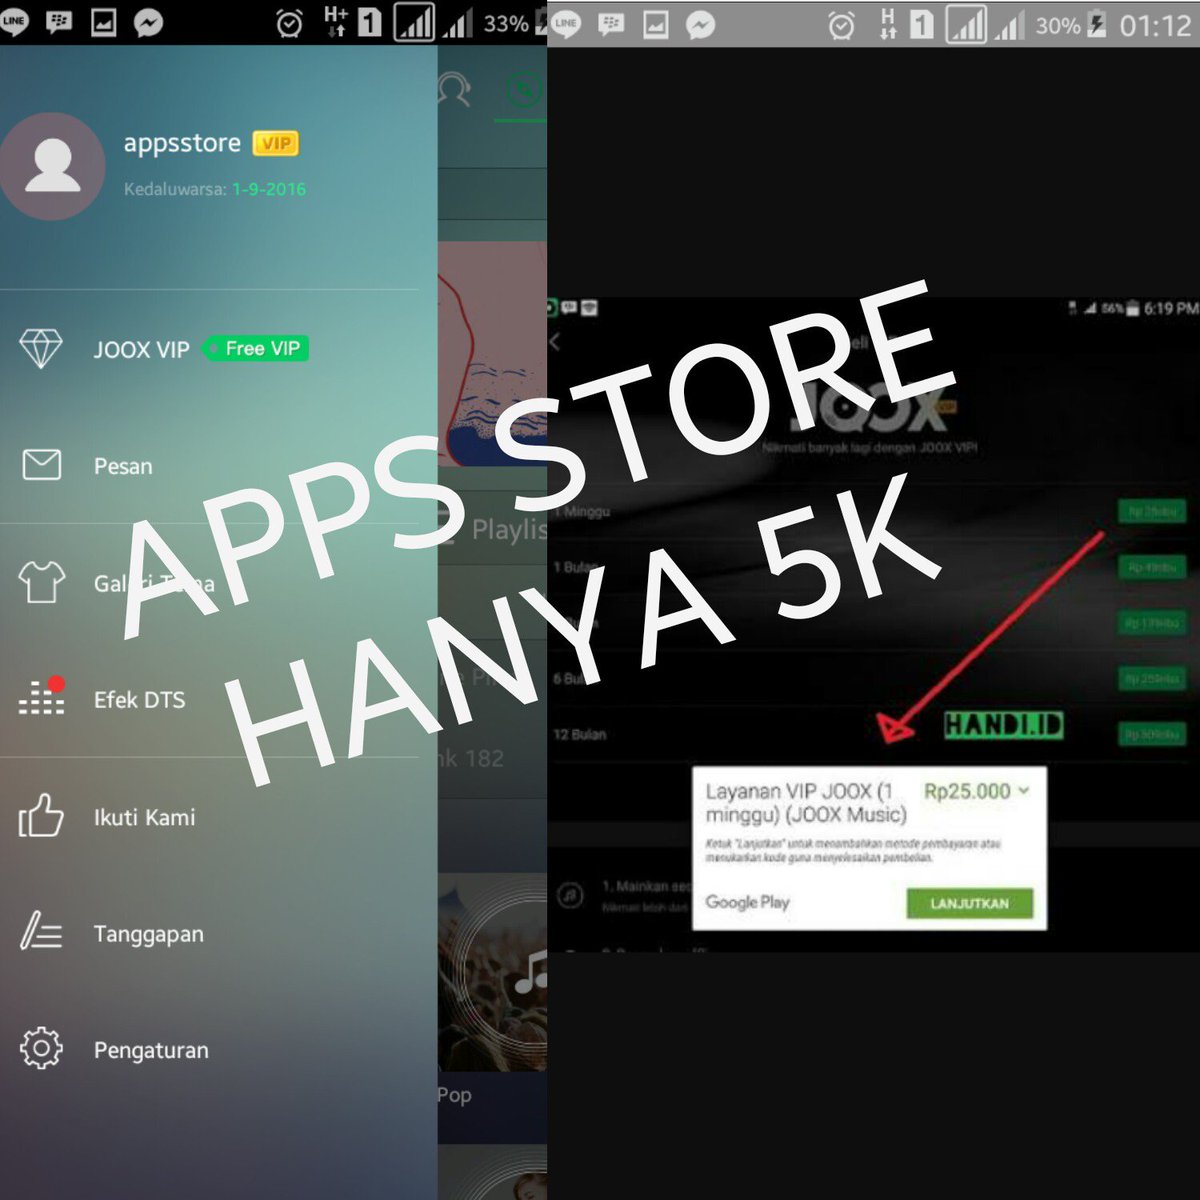This screenshot has height=1200, width=1200.
Task: Open the pink album art behind sidebar
Action: pyautogui.click(x=492, y=353)
